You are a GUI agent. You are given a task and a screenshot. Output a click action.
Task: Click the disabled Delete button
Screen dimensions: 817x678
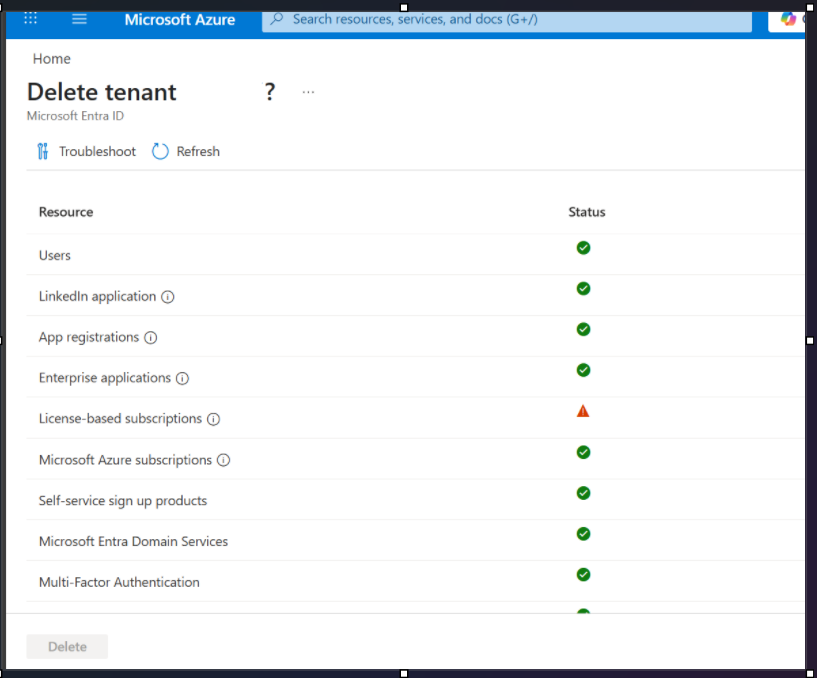tap(67, 647)
